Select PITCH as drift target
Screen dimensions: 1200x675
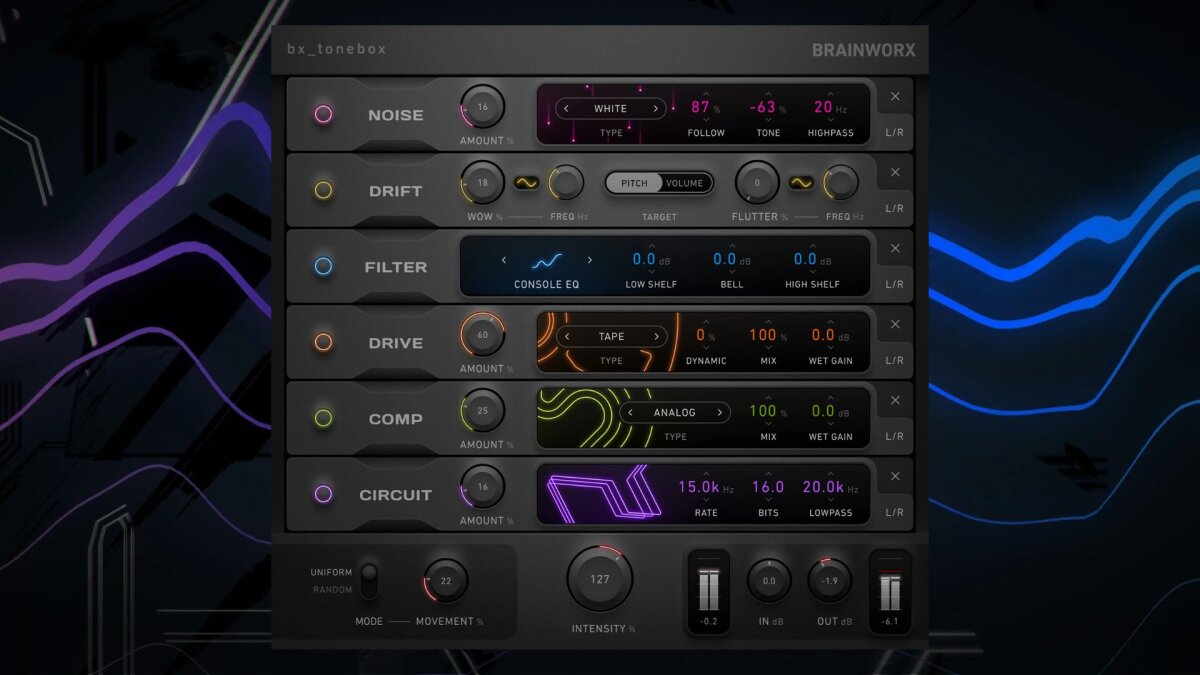coord(634,183)
